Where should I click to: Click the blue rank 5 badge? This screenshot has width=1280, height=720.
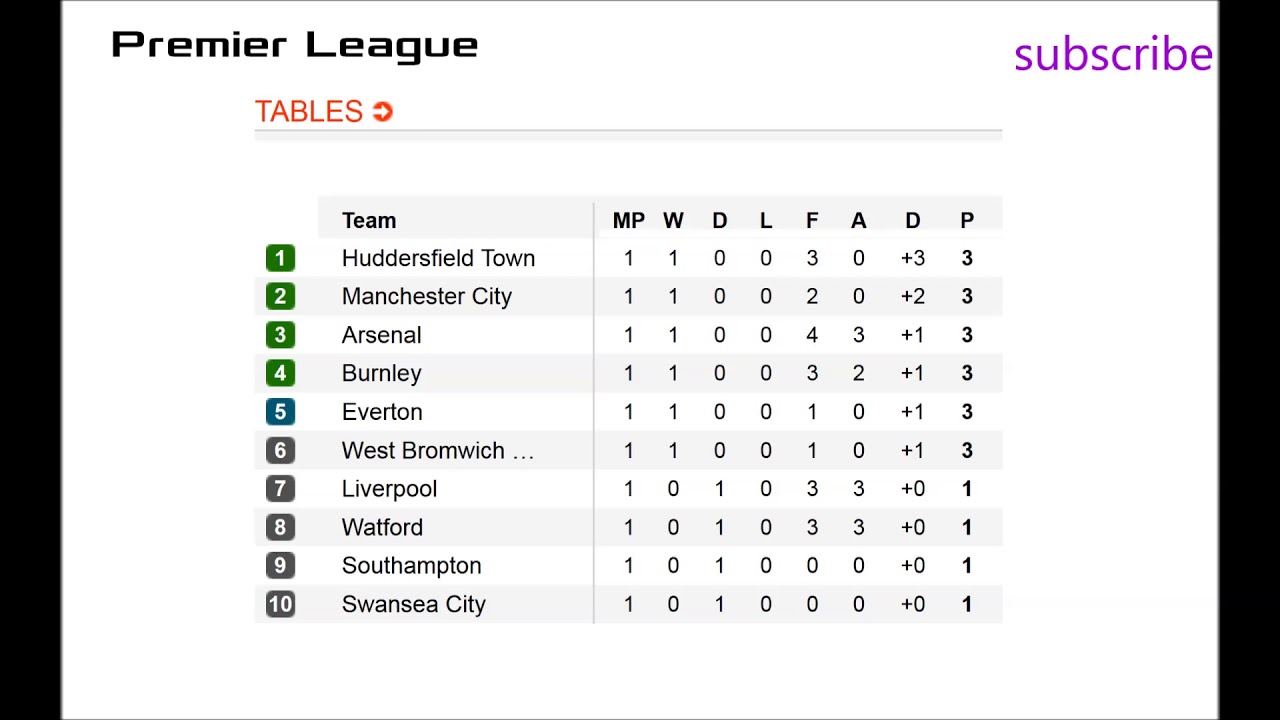[280, 412]
